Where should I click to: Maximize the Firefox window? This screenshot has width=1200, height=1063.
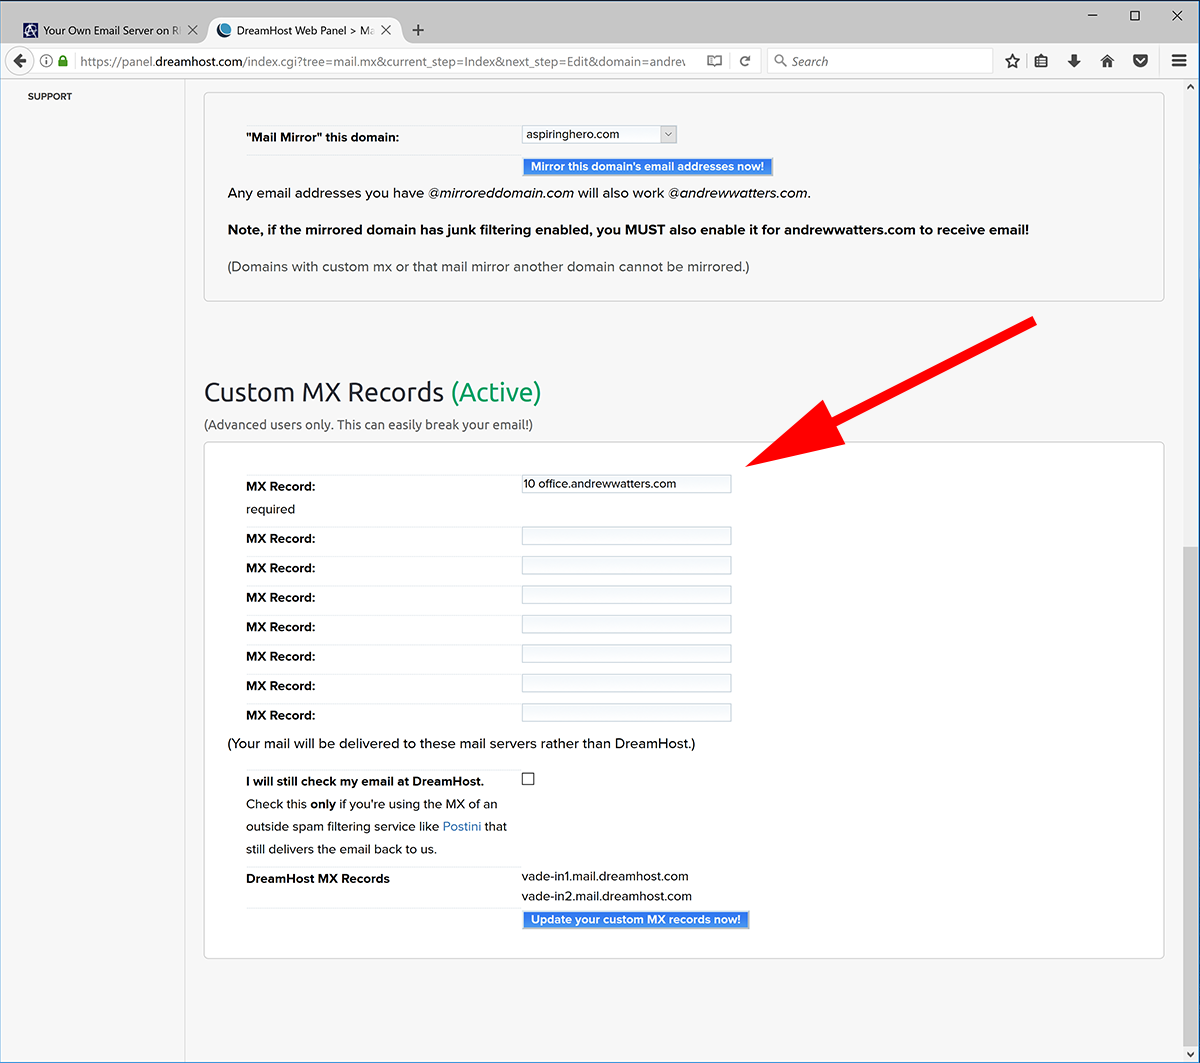click(x=1135, y=15)
